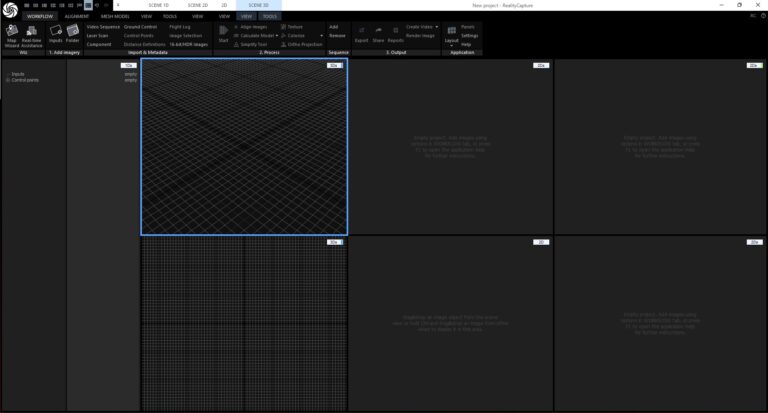768x413 pixels.
Task: Select the Inputs item in tree
Action: point(18,73)
